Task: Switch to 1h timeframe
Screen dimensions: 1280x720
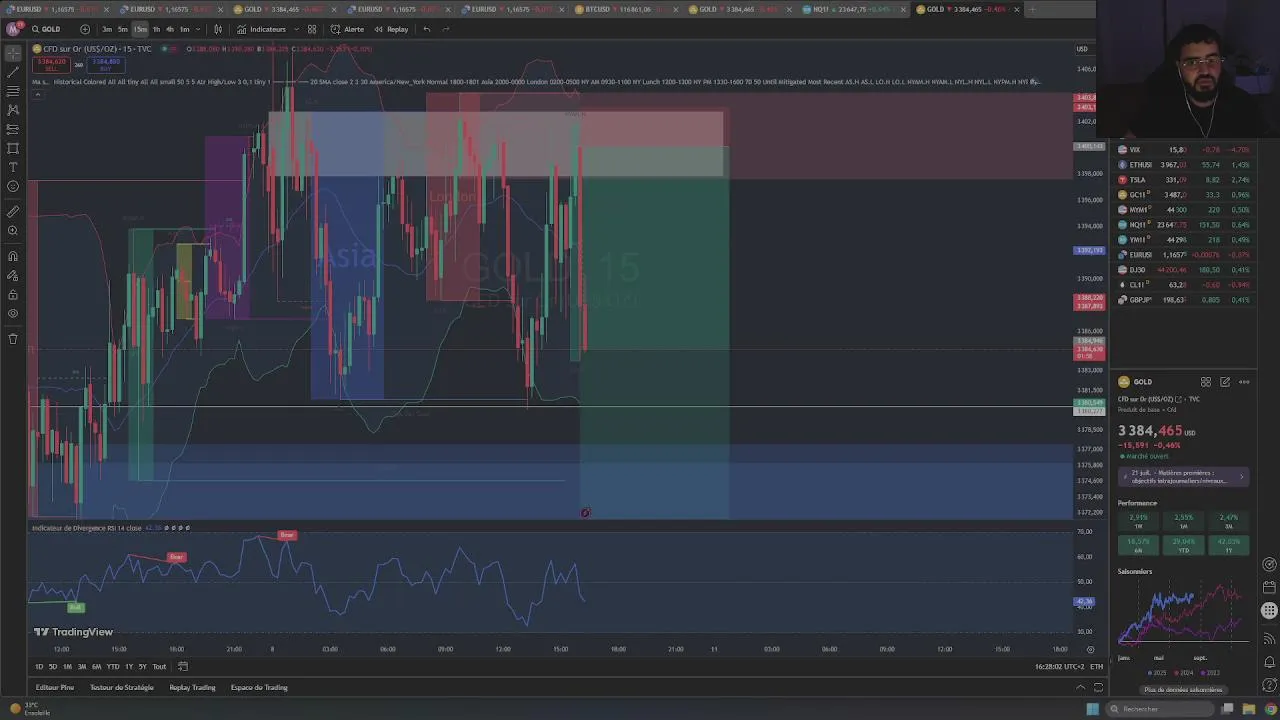Action: 156,29
